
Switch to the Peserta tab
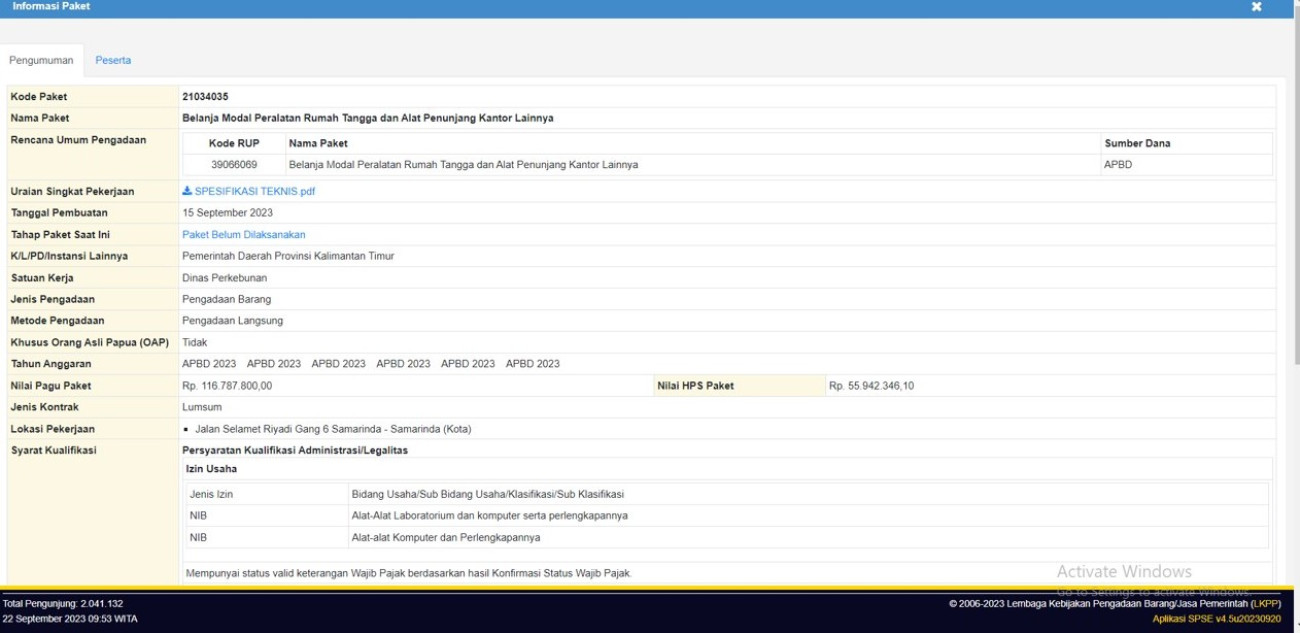[113, 60]
